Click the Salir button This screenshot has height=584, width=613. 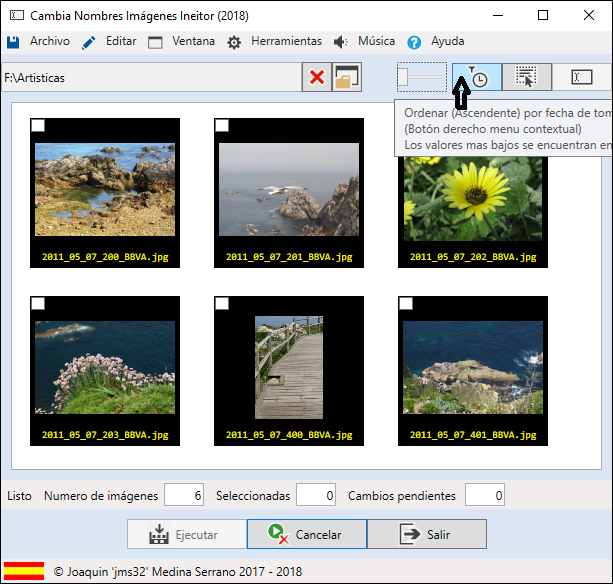[x=427, y=534]
